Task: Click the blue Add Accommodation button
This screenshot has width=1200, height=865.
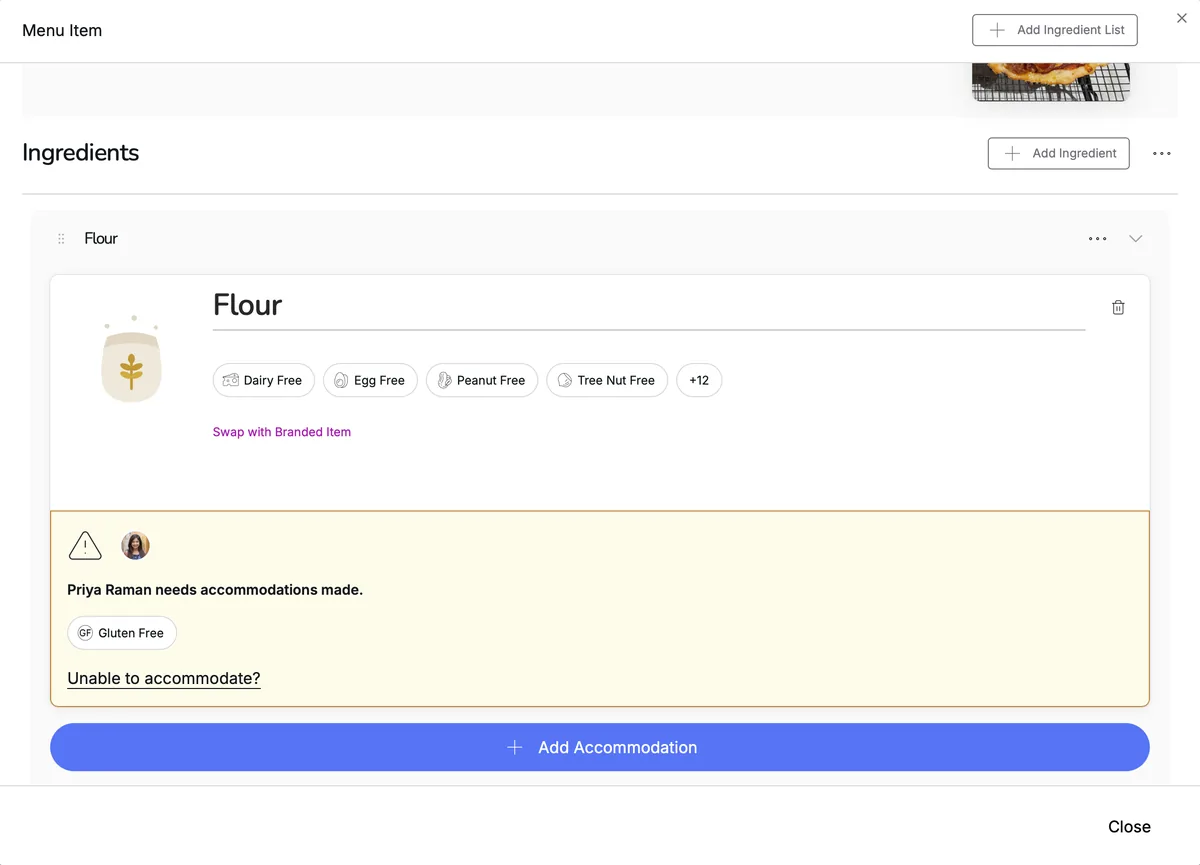Action: coord(600,747)
